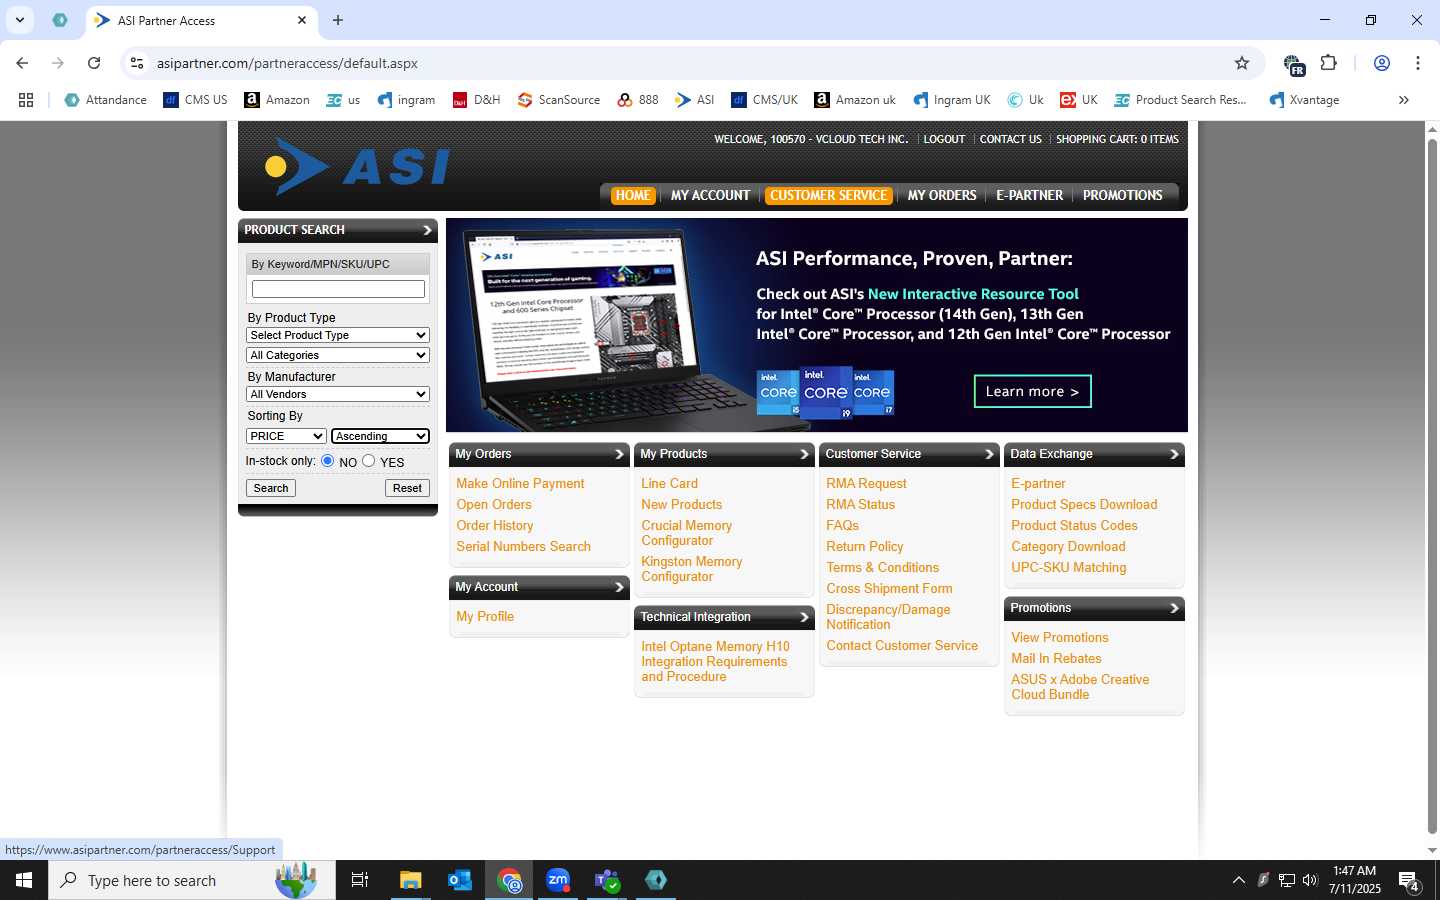
Task: Open the Chrome three-dot menu
Action: click(1418, 63)
